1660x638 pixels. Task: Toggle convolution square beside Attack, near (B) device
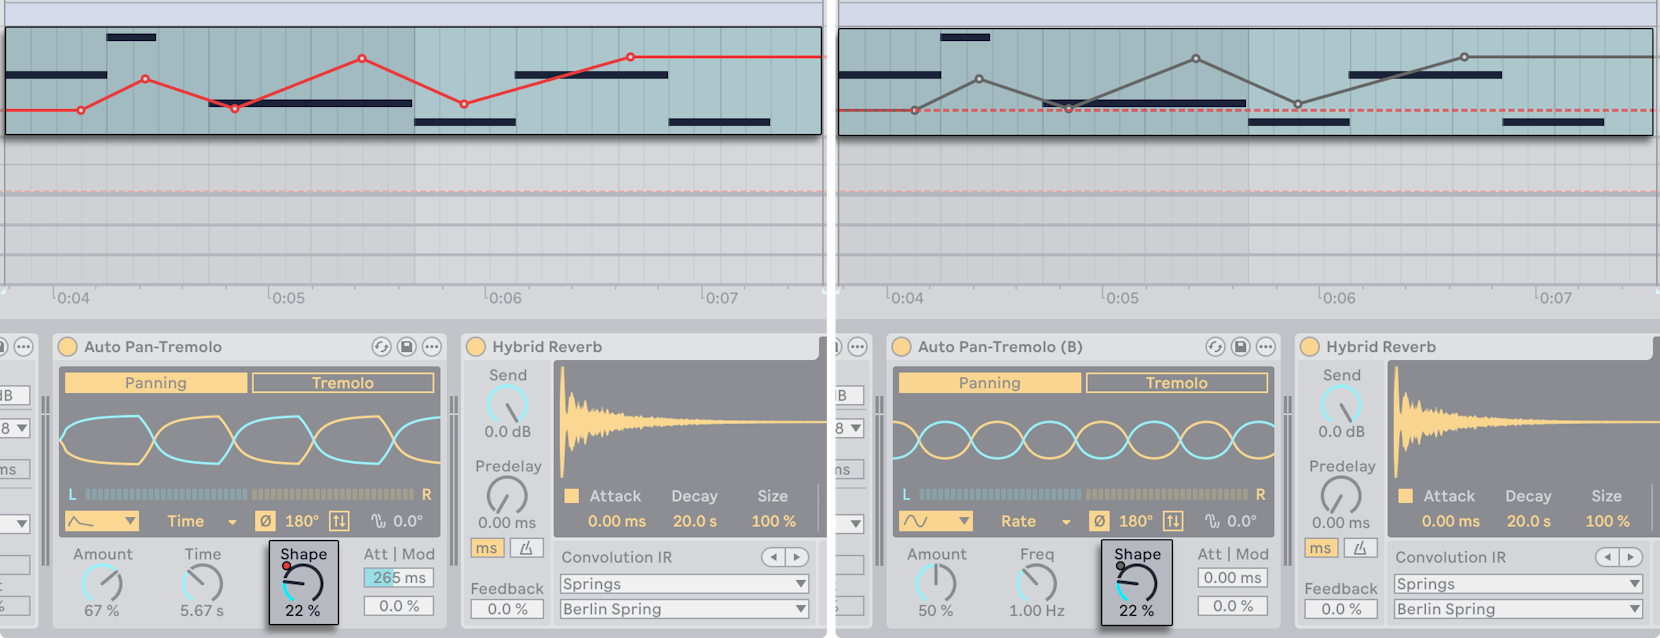point(1405,496)
